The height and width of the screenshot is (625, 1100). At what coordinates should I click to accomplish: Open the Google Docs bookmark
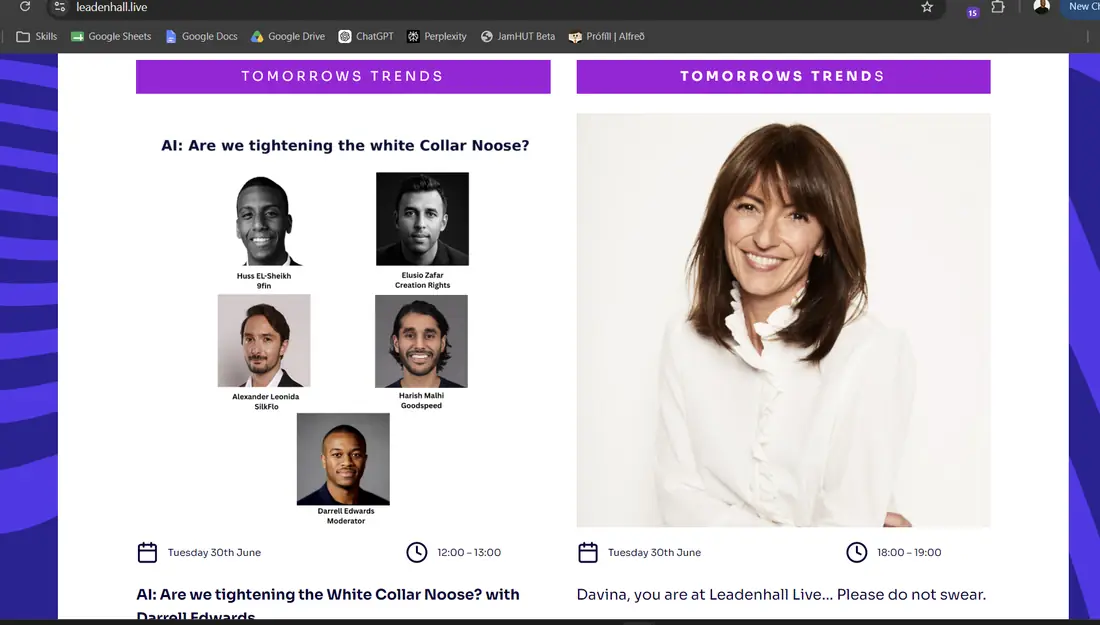tap(201, 36)
